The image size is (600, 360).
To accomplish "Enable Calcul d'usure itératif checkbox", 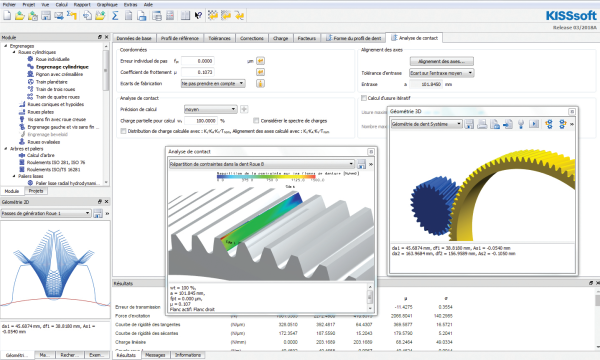I will [x=364, y=98].
